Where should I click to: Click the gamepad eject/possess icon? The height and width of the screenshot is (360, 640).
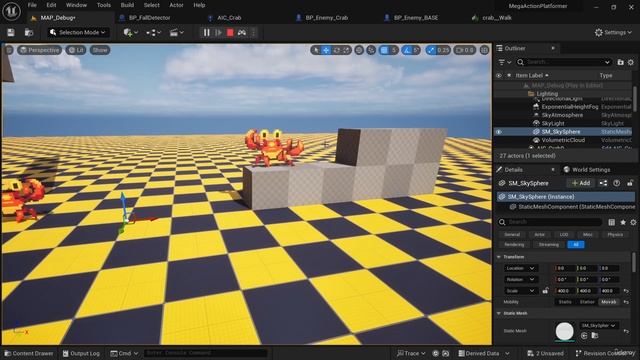pyautogui.click(x=242, y=33)
